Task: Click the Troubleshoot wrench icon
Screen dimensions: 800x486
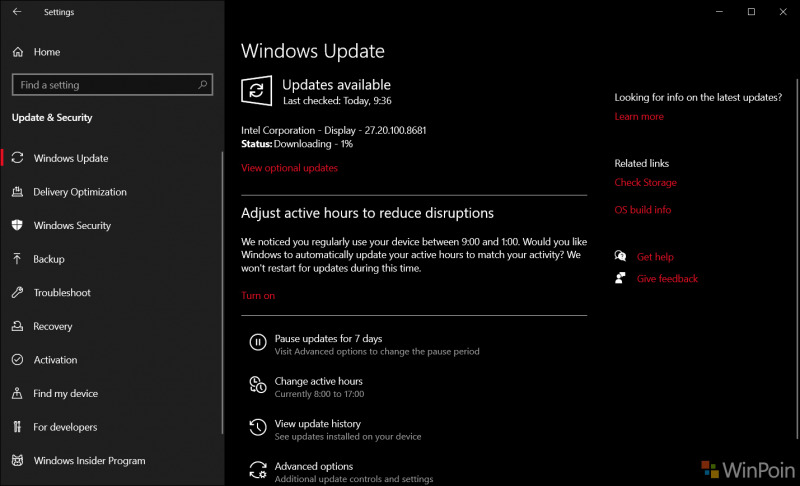Action: click(x=17, y=293)
